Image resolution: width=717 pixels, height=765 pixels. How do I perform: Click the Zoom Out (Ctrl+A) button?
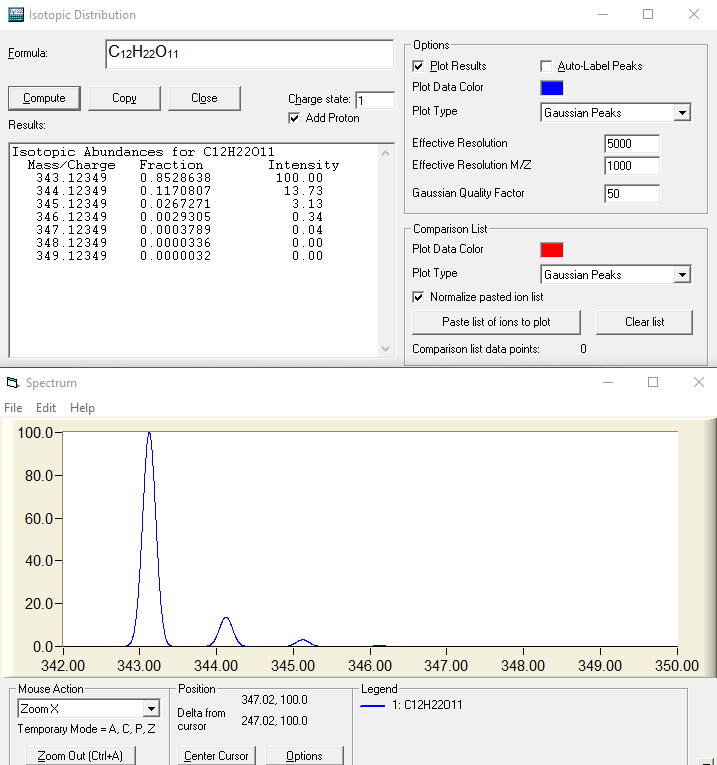click(x=80, y=756)
